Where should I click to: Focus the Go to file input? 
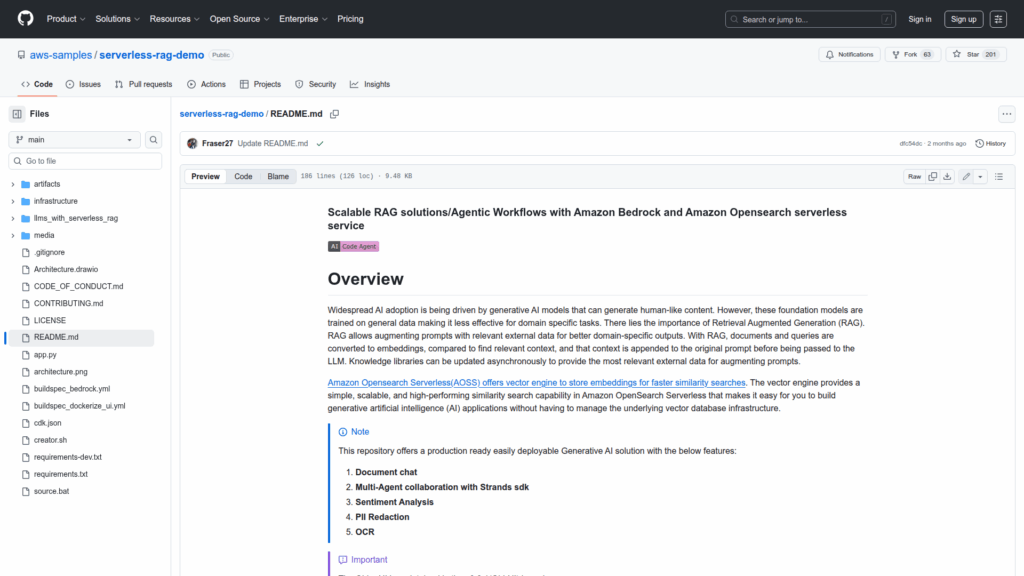coord(85,161)
